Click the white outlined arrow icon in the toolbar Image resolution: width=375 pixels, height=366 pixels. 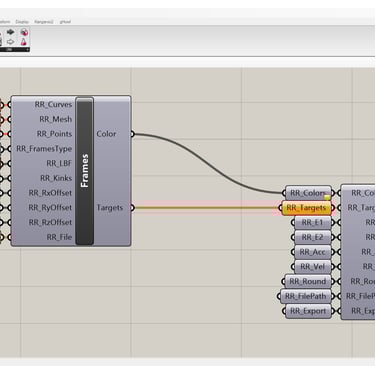(x=10, y=42)
